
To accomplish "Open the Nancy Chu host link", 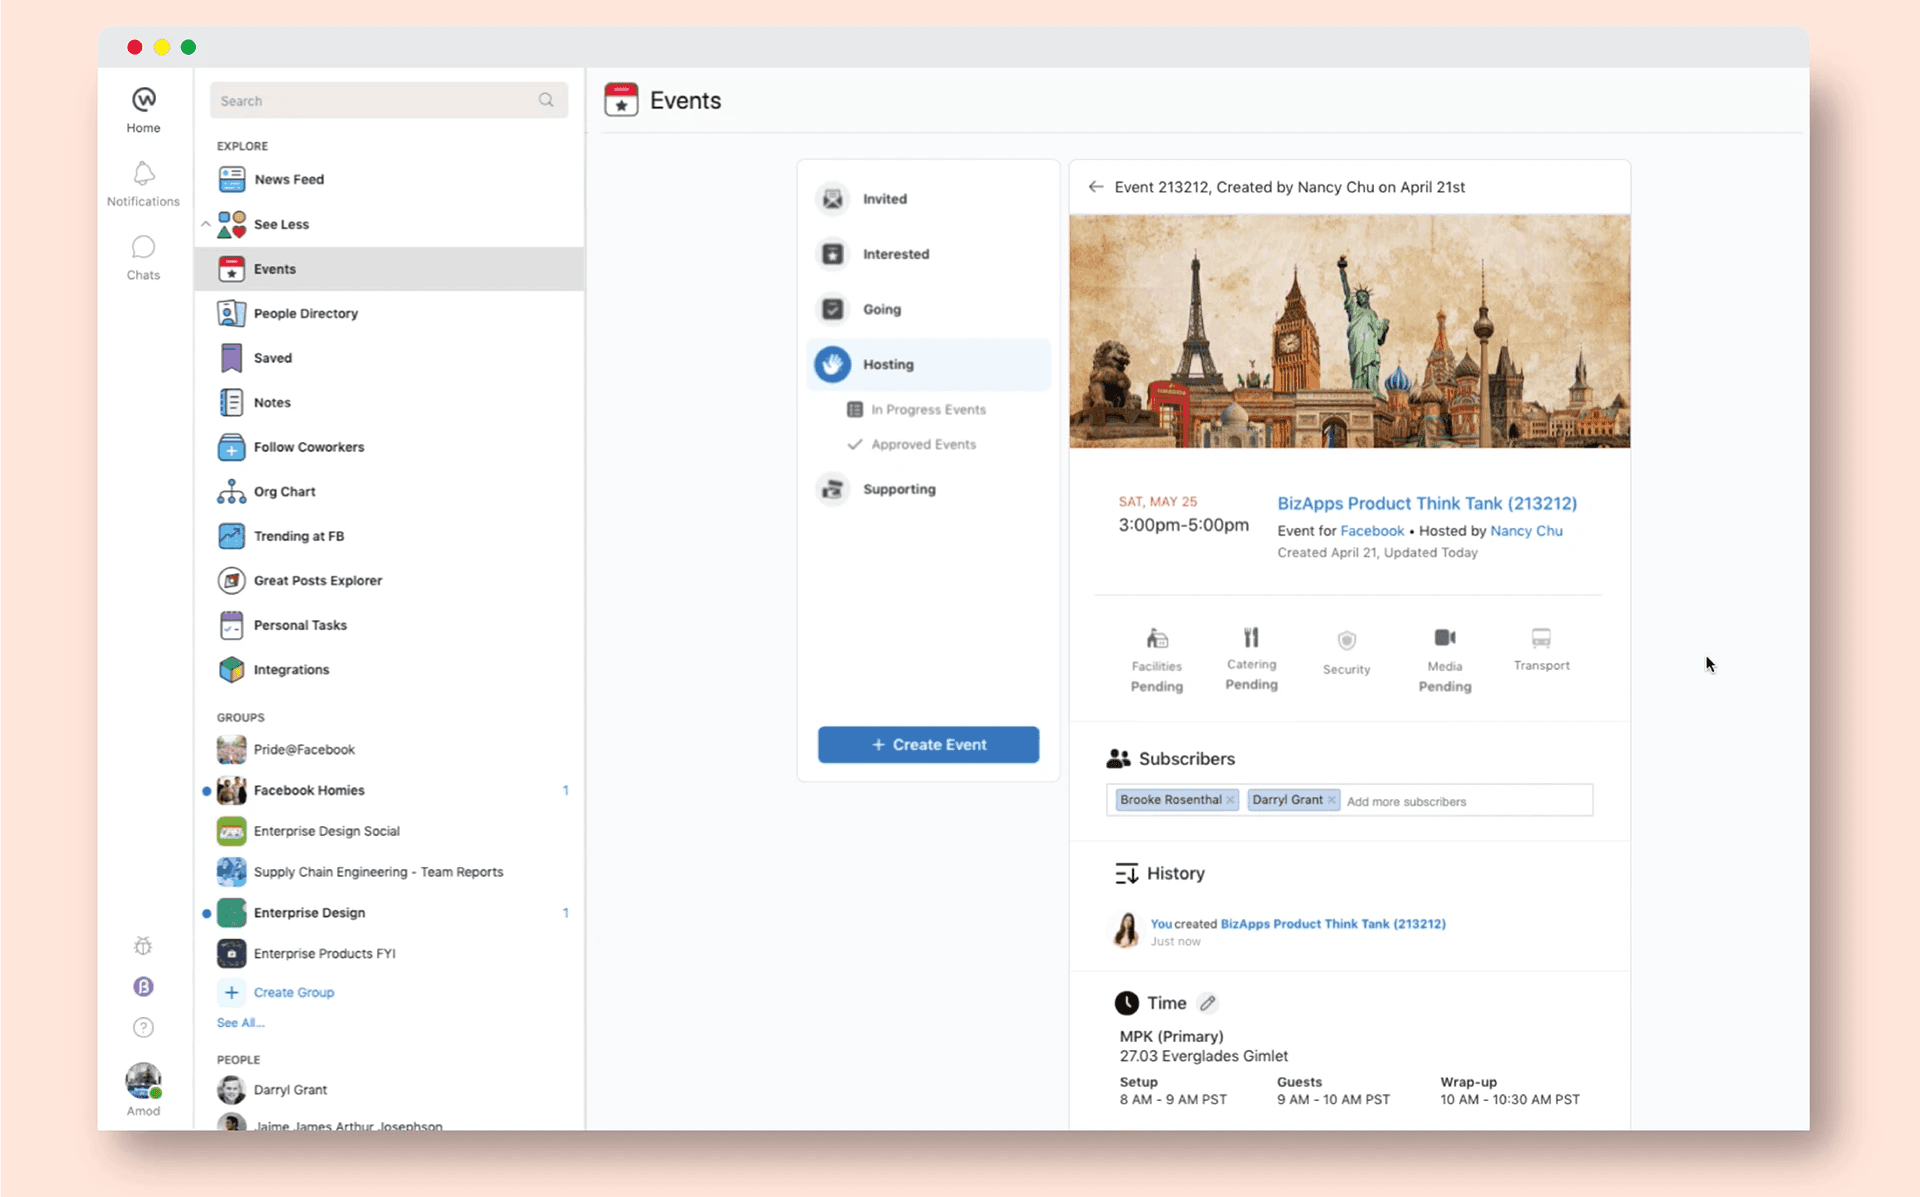I will pos(1526,531).
